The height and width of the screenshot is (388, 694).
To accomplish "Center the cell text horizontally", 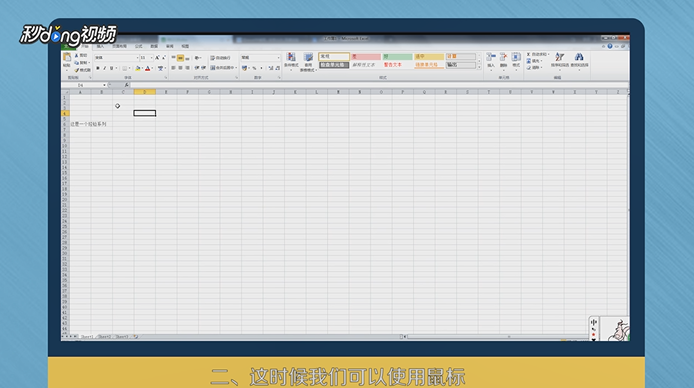I will [181, 68].
